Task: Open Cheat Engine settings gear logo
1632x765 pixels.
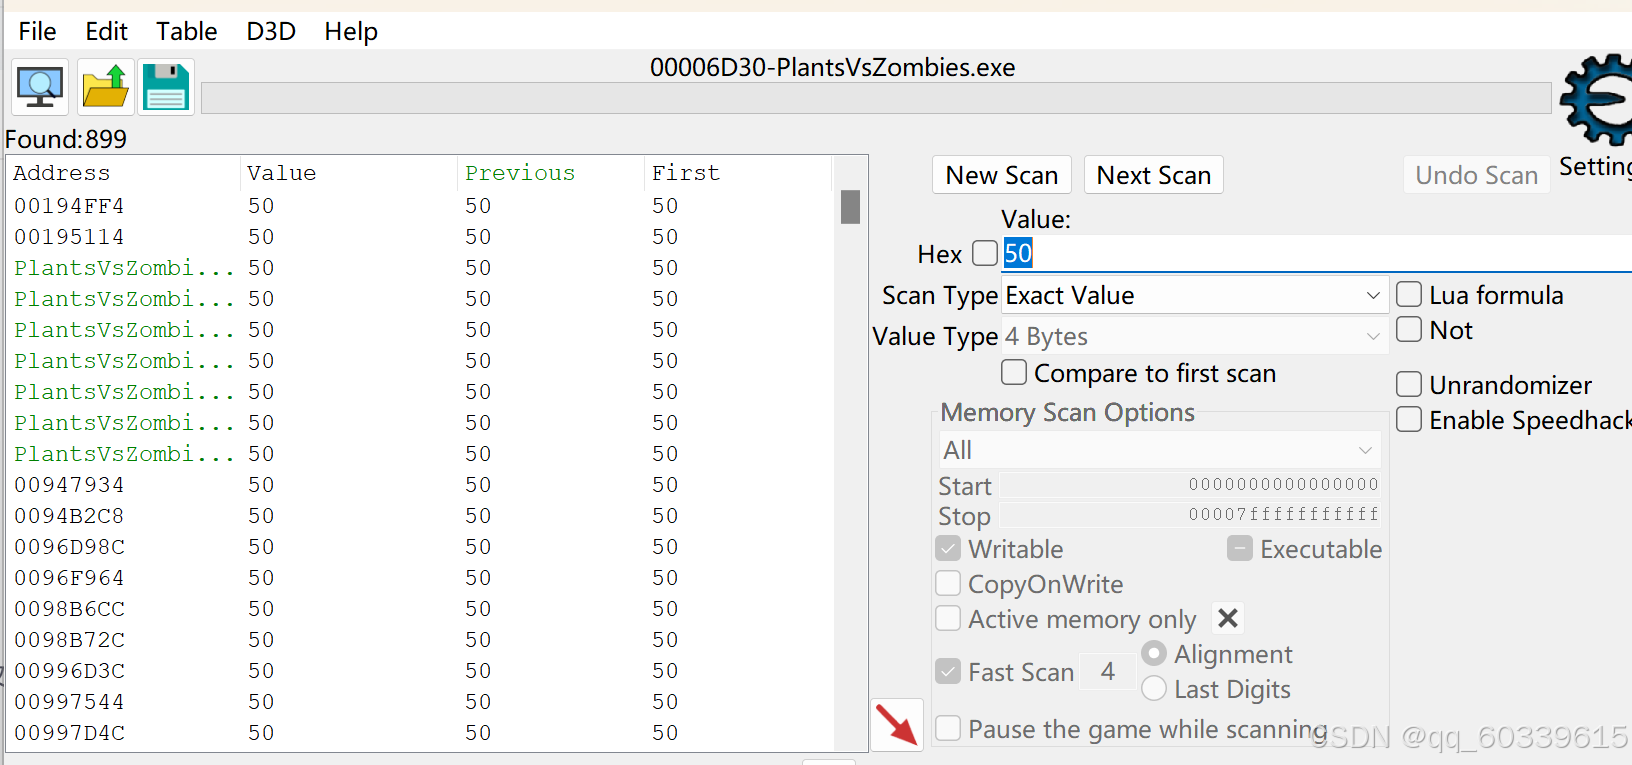Action: click(1597, 100)
